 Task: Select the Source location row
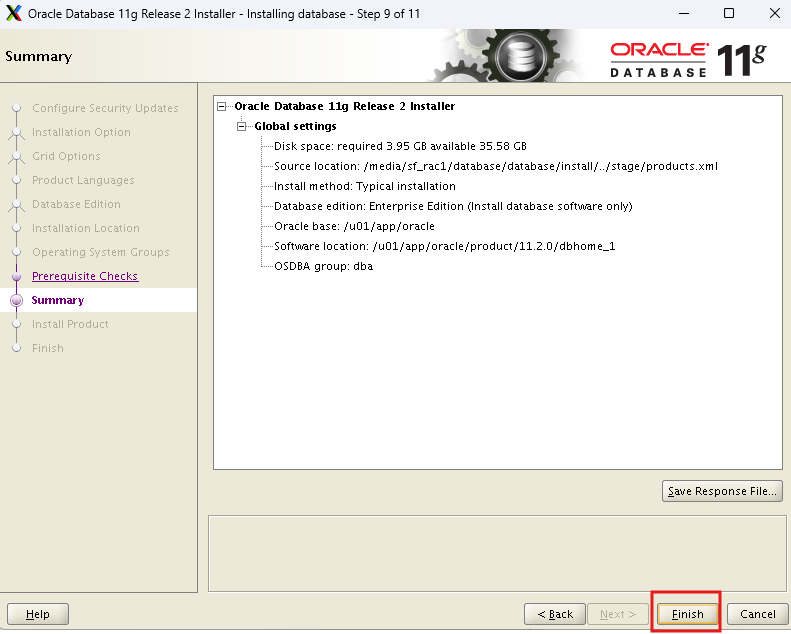coord(495,166)
